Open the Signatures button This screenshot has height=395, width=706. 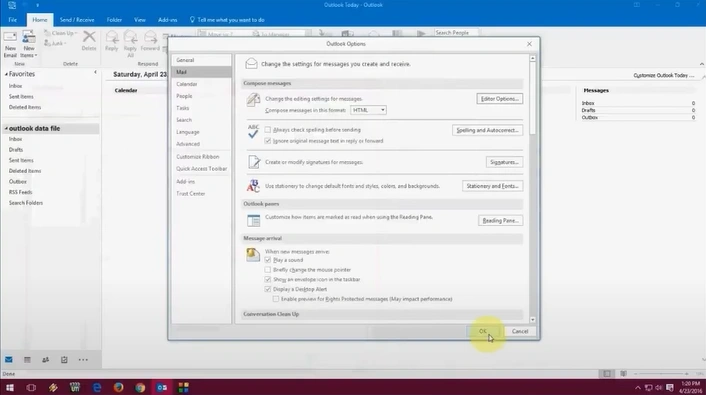click(504, 162)
